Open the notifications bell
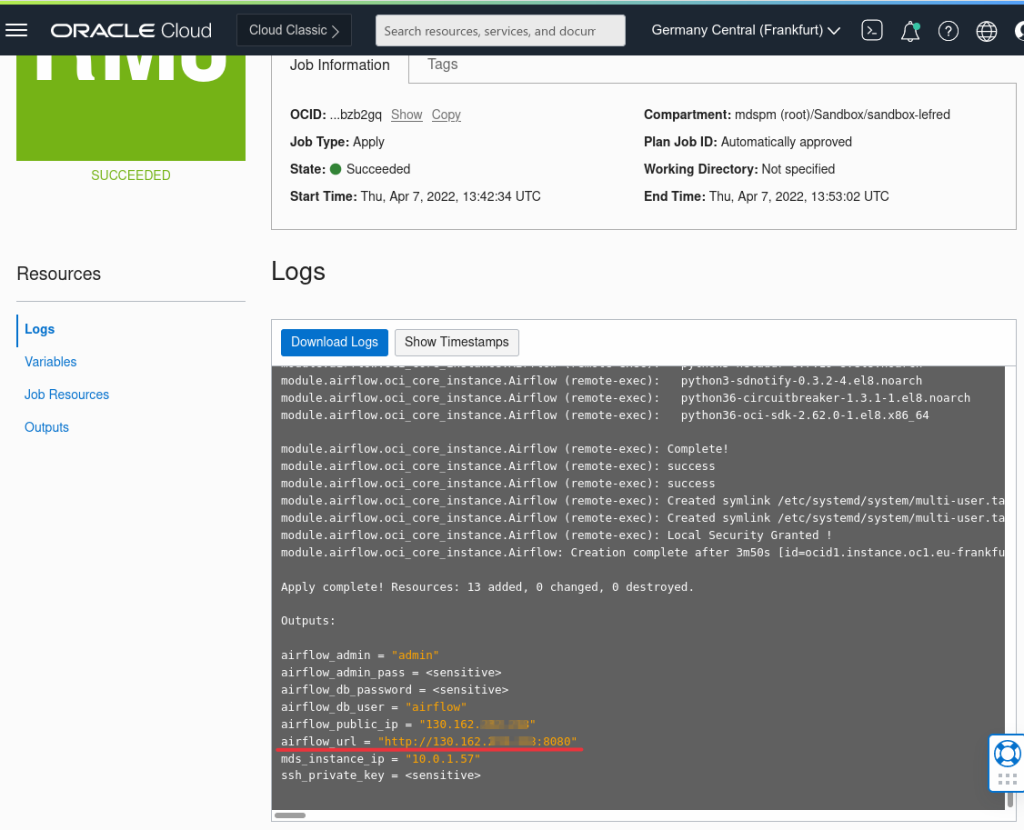This screenshot has width=1024, height=830. point(910,30)
